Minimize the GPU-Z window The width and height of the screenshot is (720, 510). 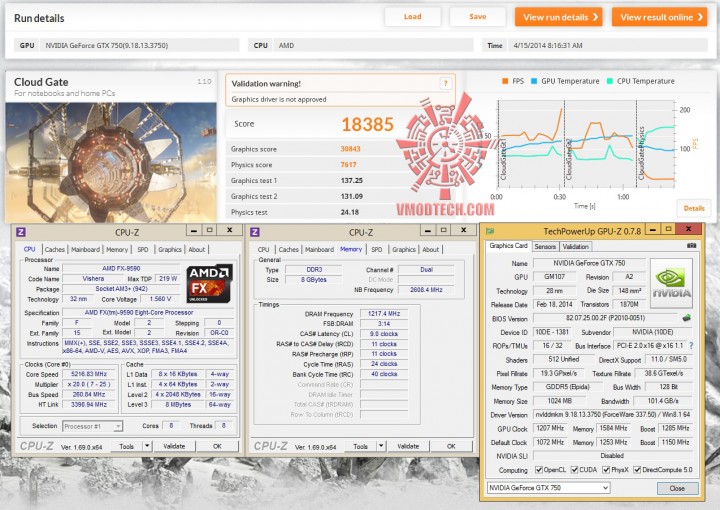653,229
